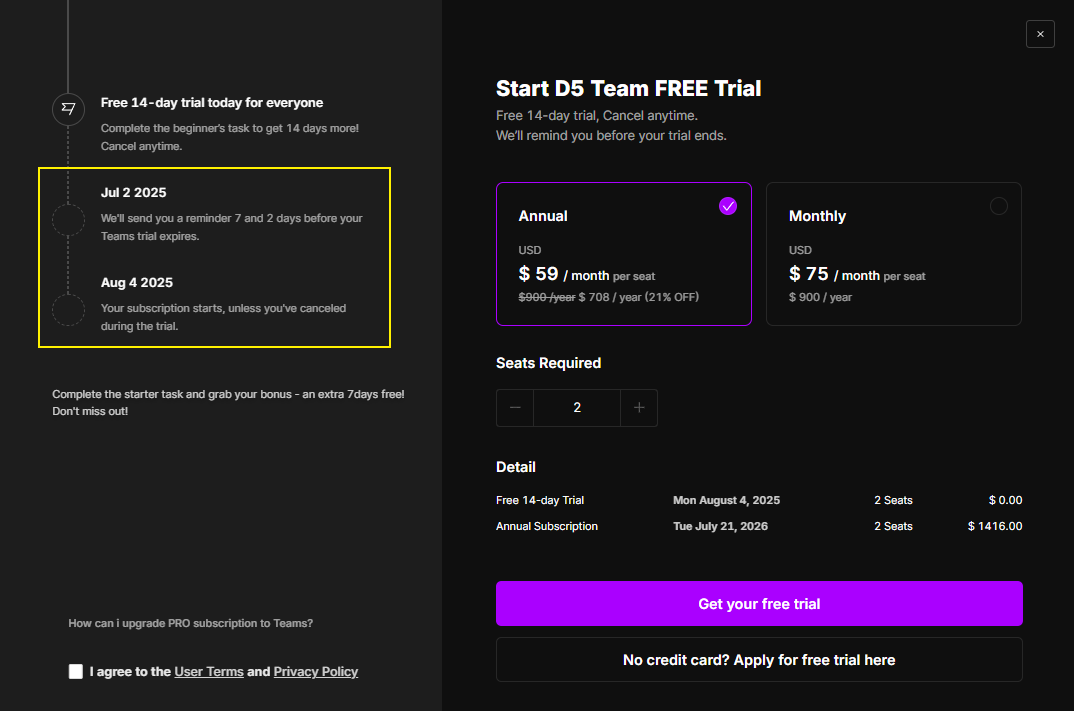Close the trial dialog with the X icon
This screenshot has height=711, width=1074.
[x=1040, y=34]
